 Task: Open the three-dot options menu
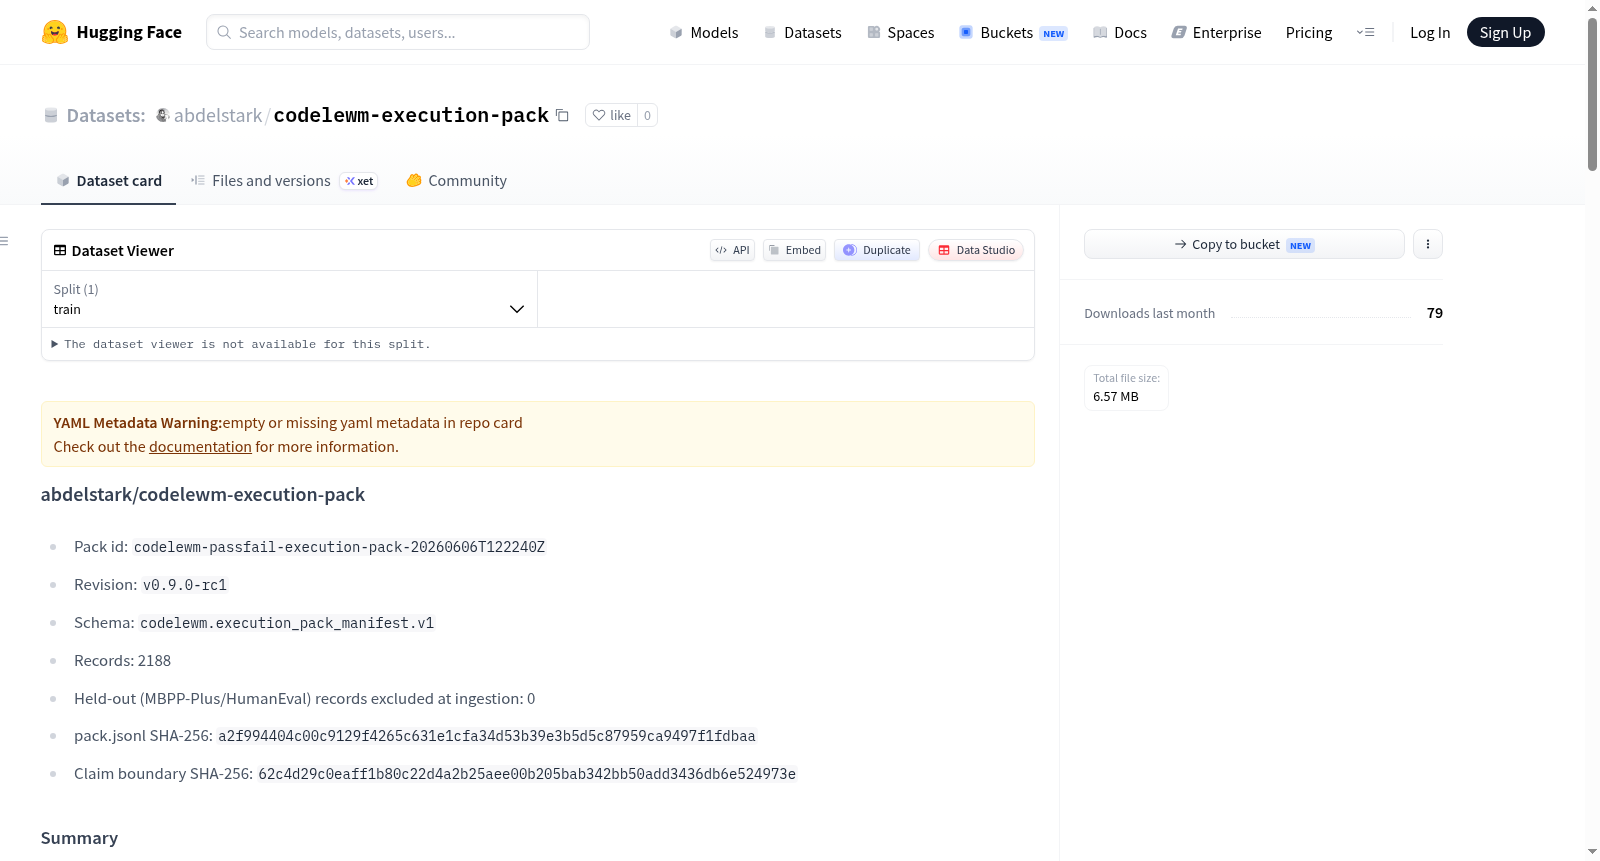click(x=1428, y=244)
